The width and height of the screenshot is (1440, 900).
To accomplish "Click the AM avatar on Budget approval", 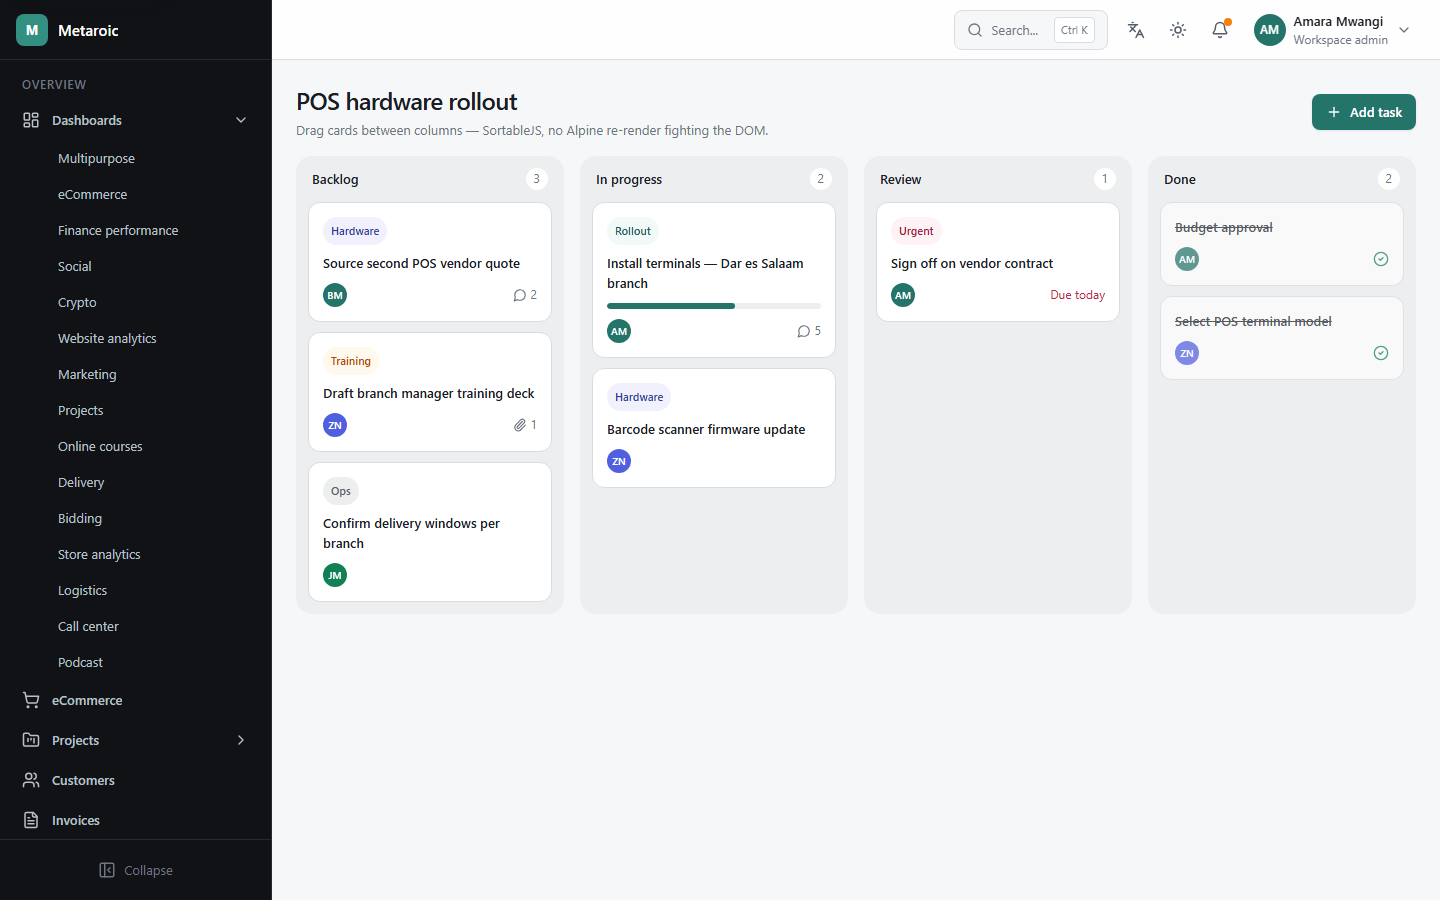I will point(1187,259).
